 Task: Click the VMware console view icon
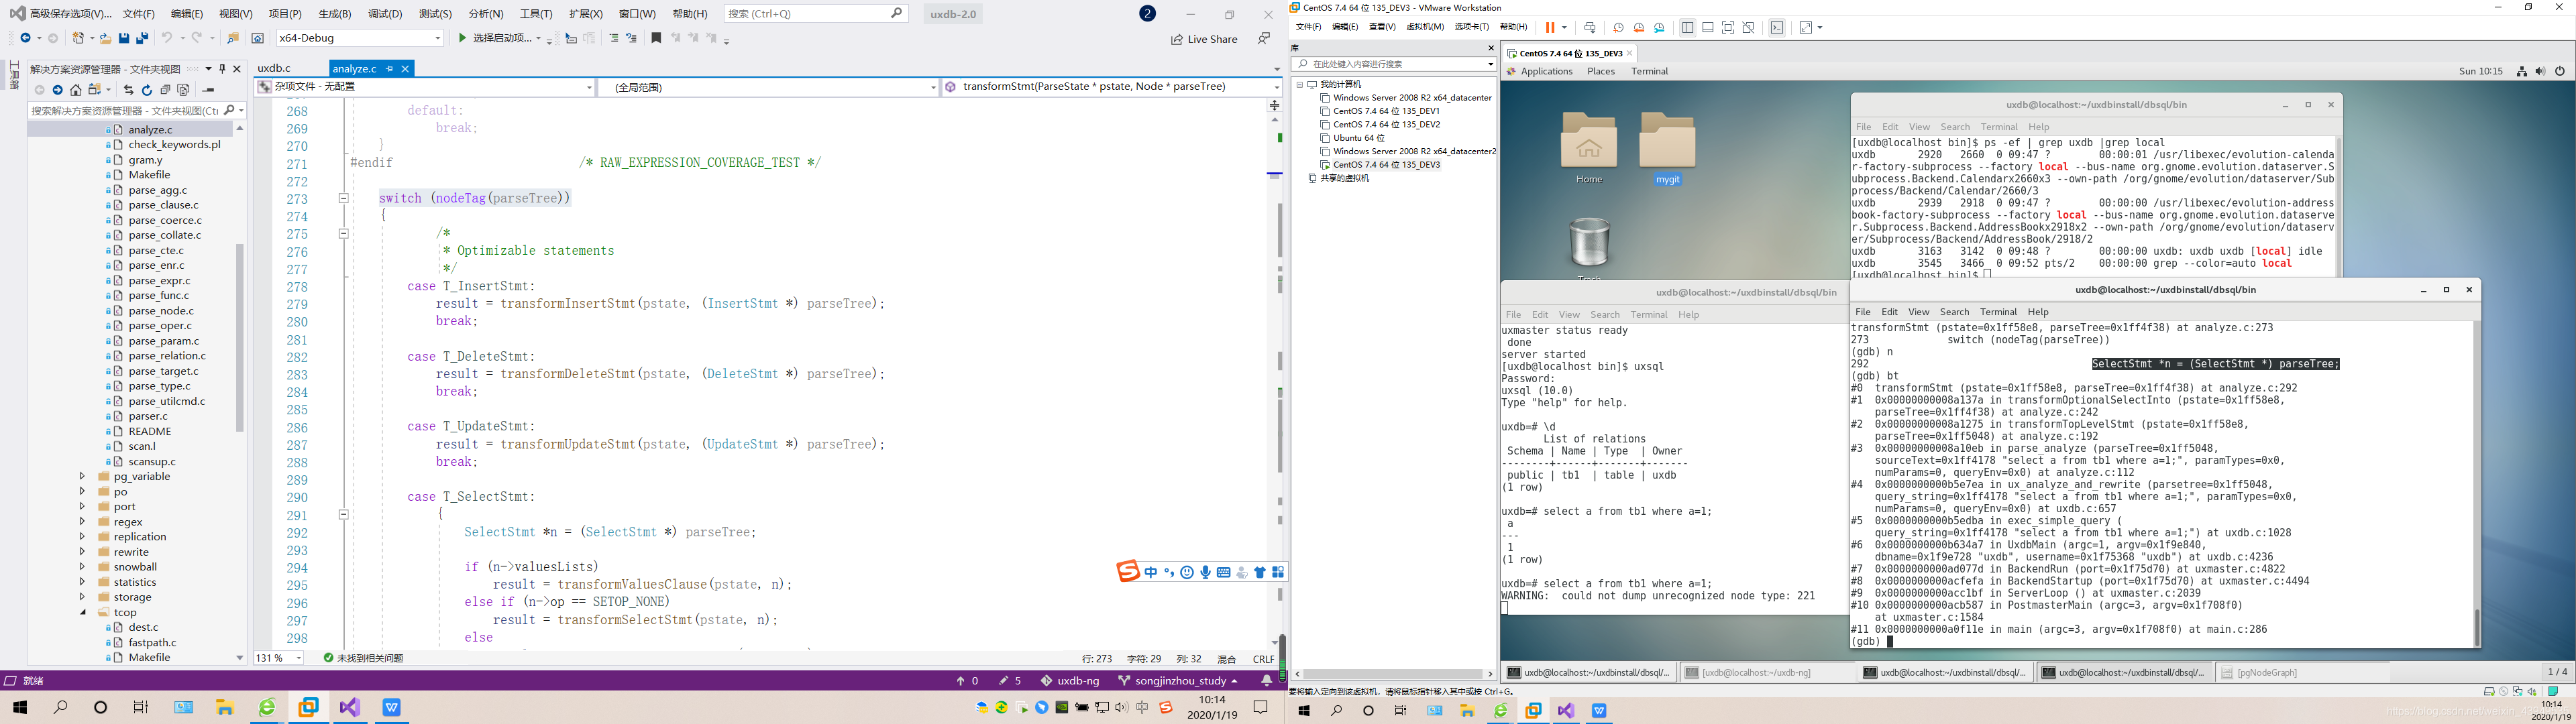point(1776,28)
